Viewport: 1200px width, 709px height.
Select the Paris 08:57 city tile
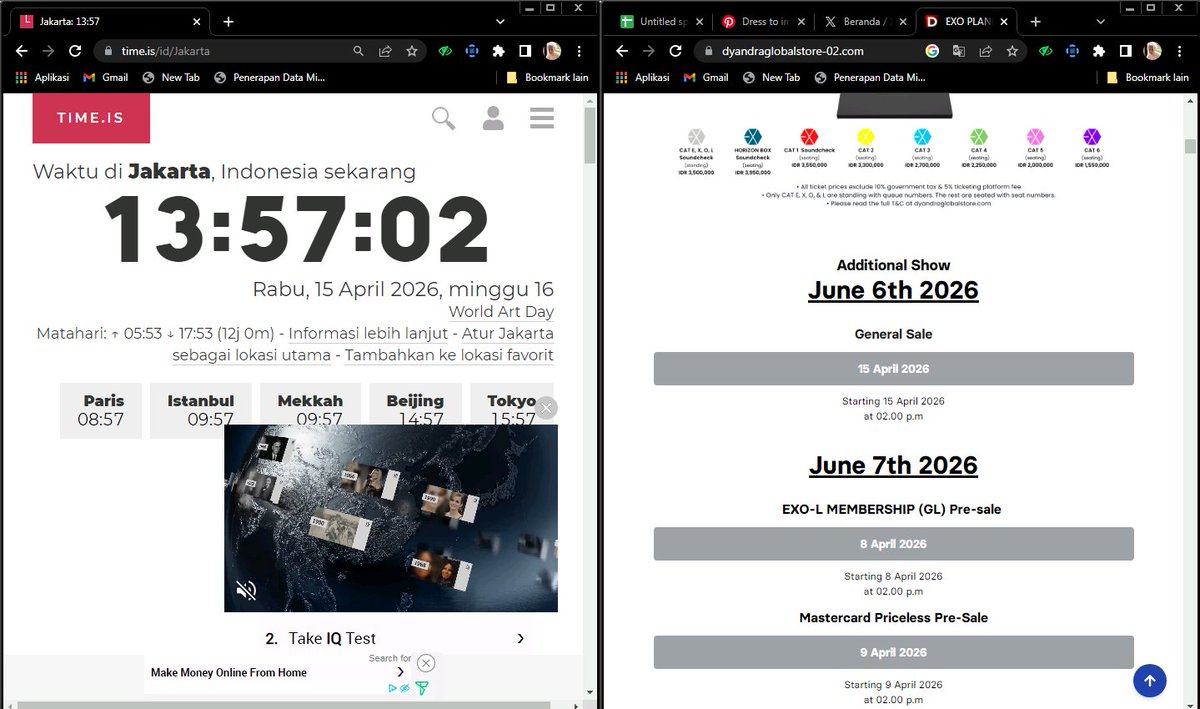[101, 410]
